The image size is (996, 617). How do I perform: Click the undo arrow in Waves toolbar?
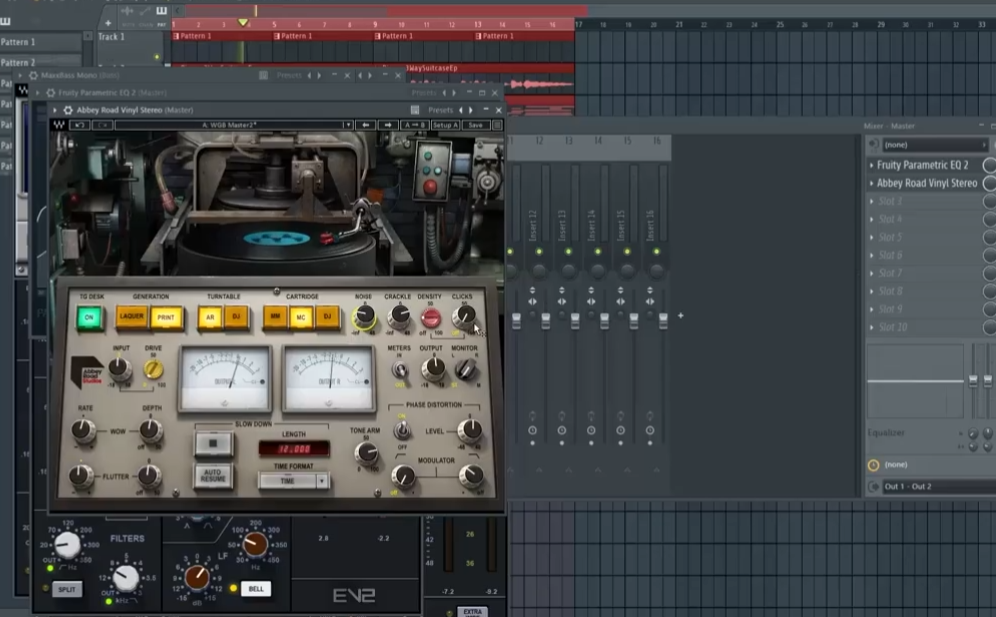(79, 125)
